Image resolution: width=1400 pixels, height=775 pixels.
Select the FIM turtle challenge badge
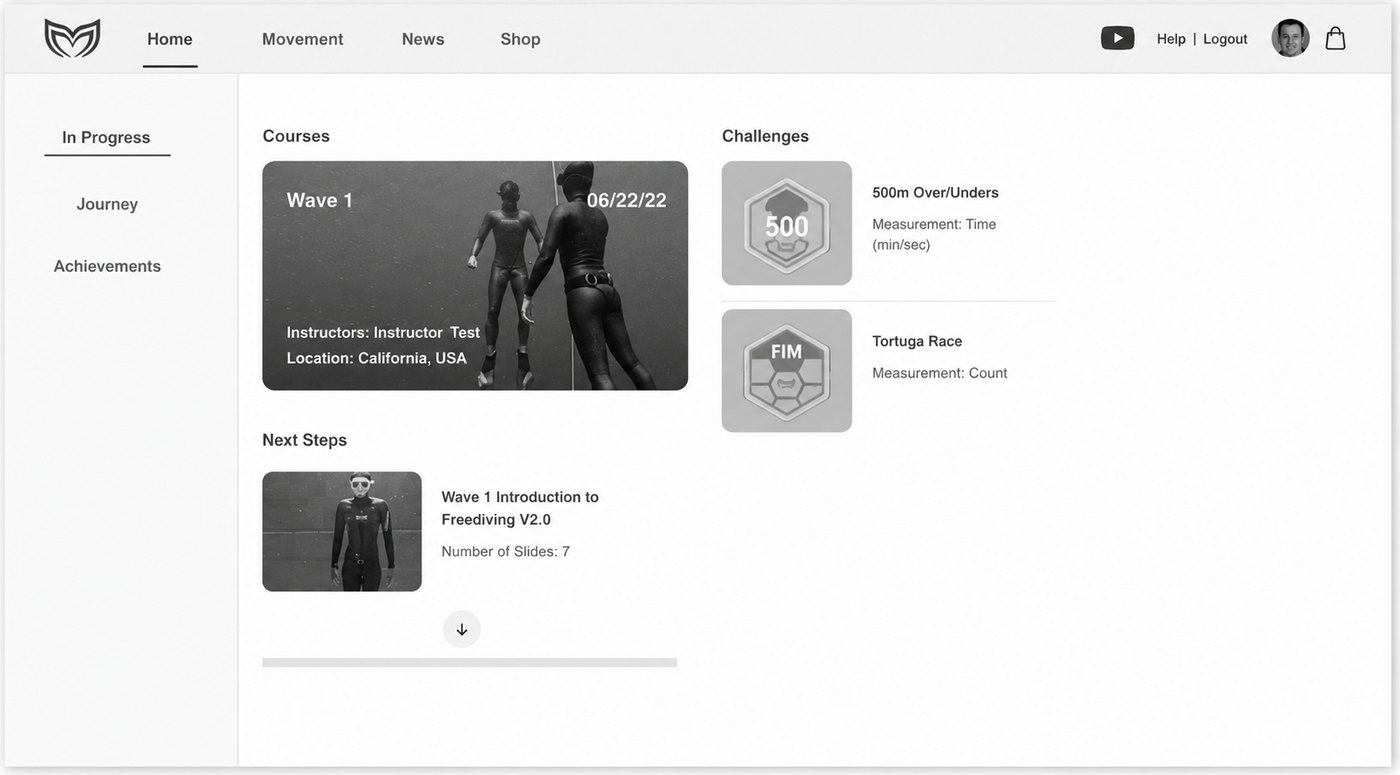(x=787, y=371)
